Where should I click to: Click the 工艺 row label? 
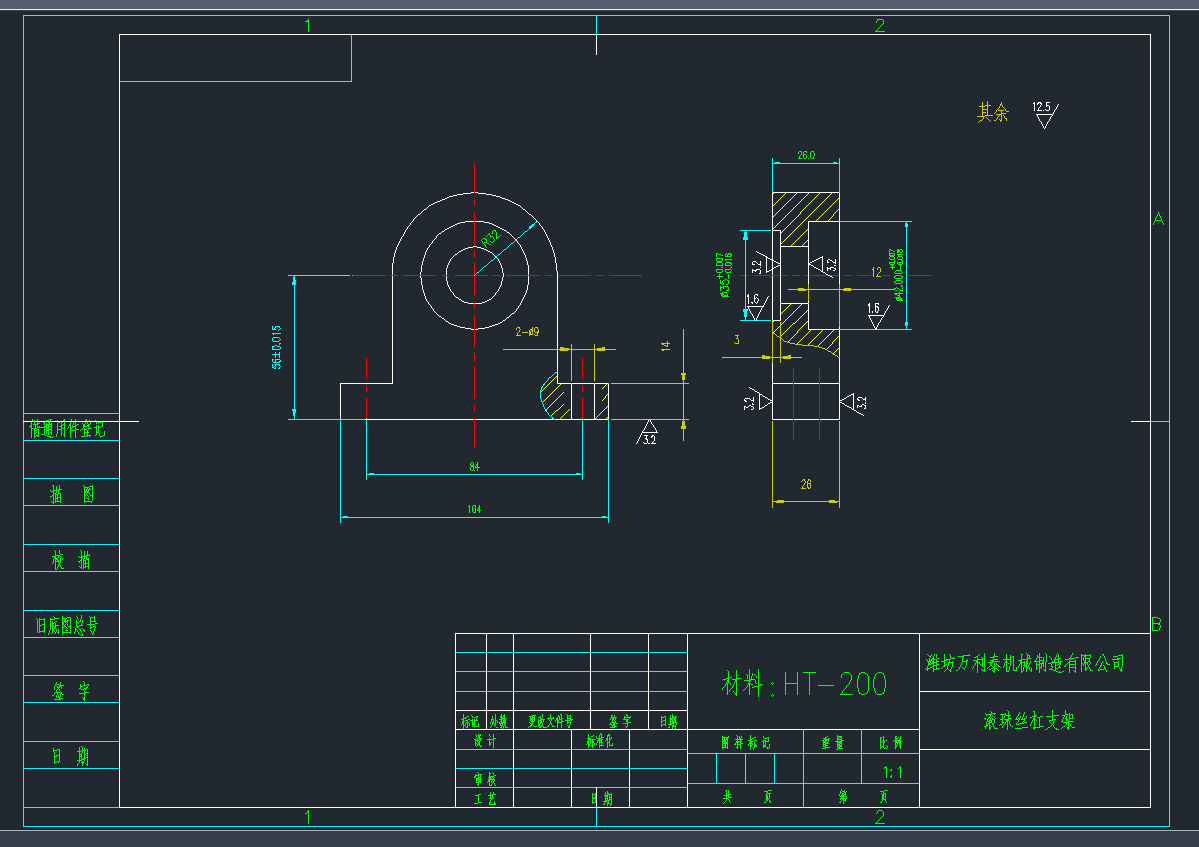pyautogui.click(x=484, y=799)
